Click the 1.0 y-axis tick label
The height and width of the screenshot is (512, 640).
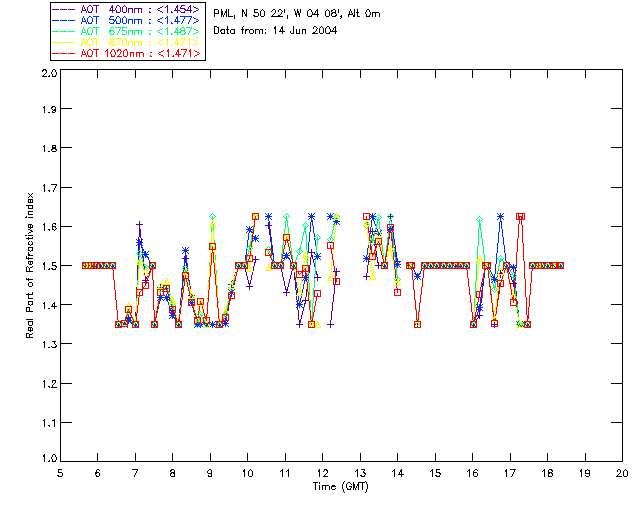point(49,459)
